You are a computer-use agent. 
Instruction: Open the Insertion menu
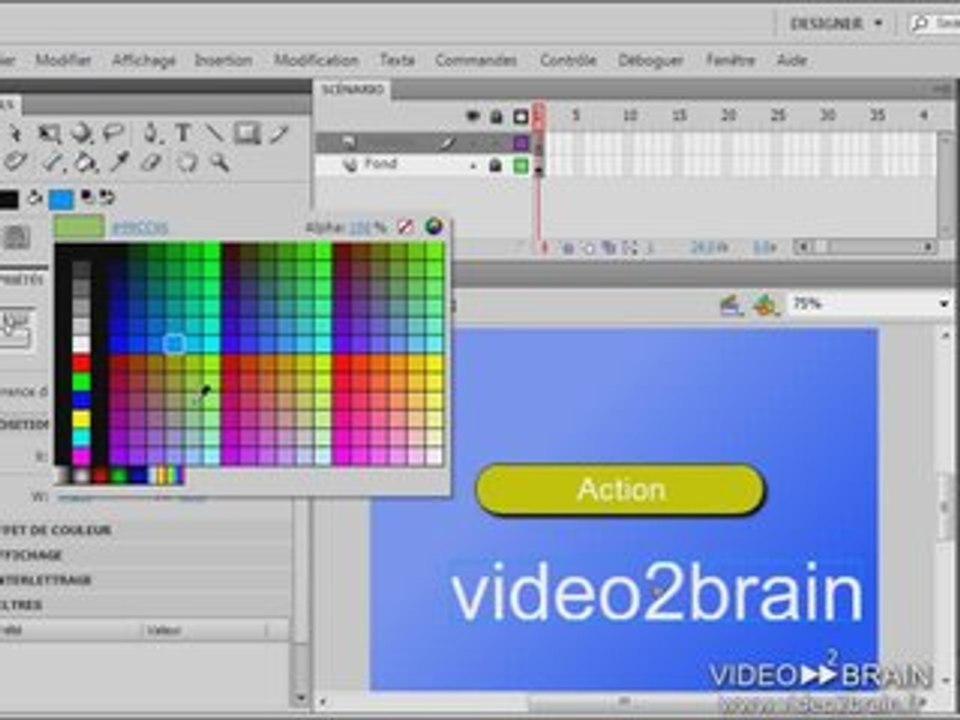(223, 61)
